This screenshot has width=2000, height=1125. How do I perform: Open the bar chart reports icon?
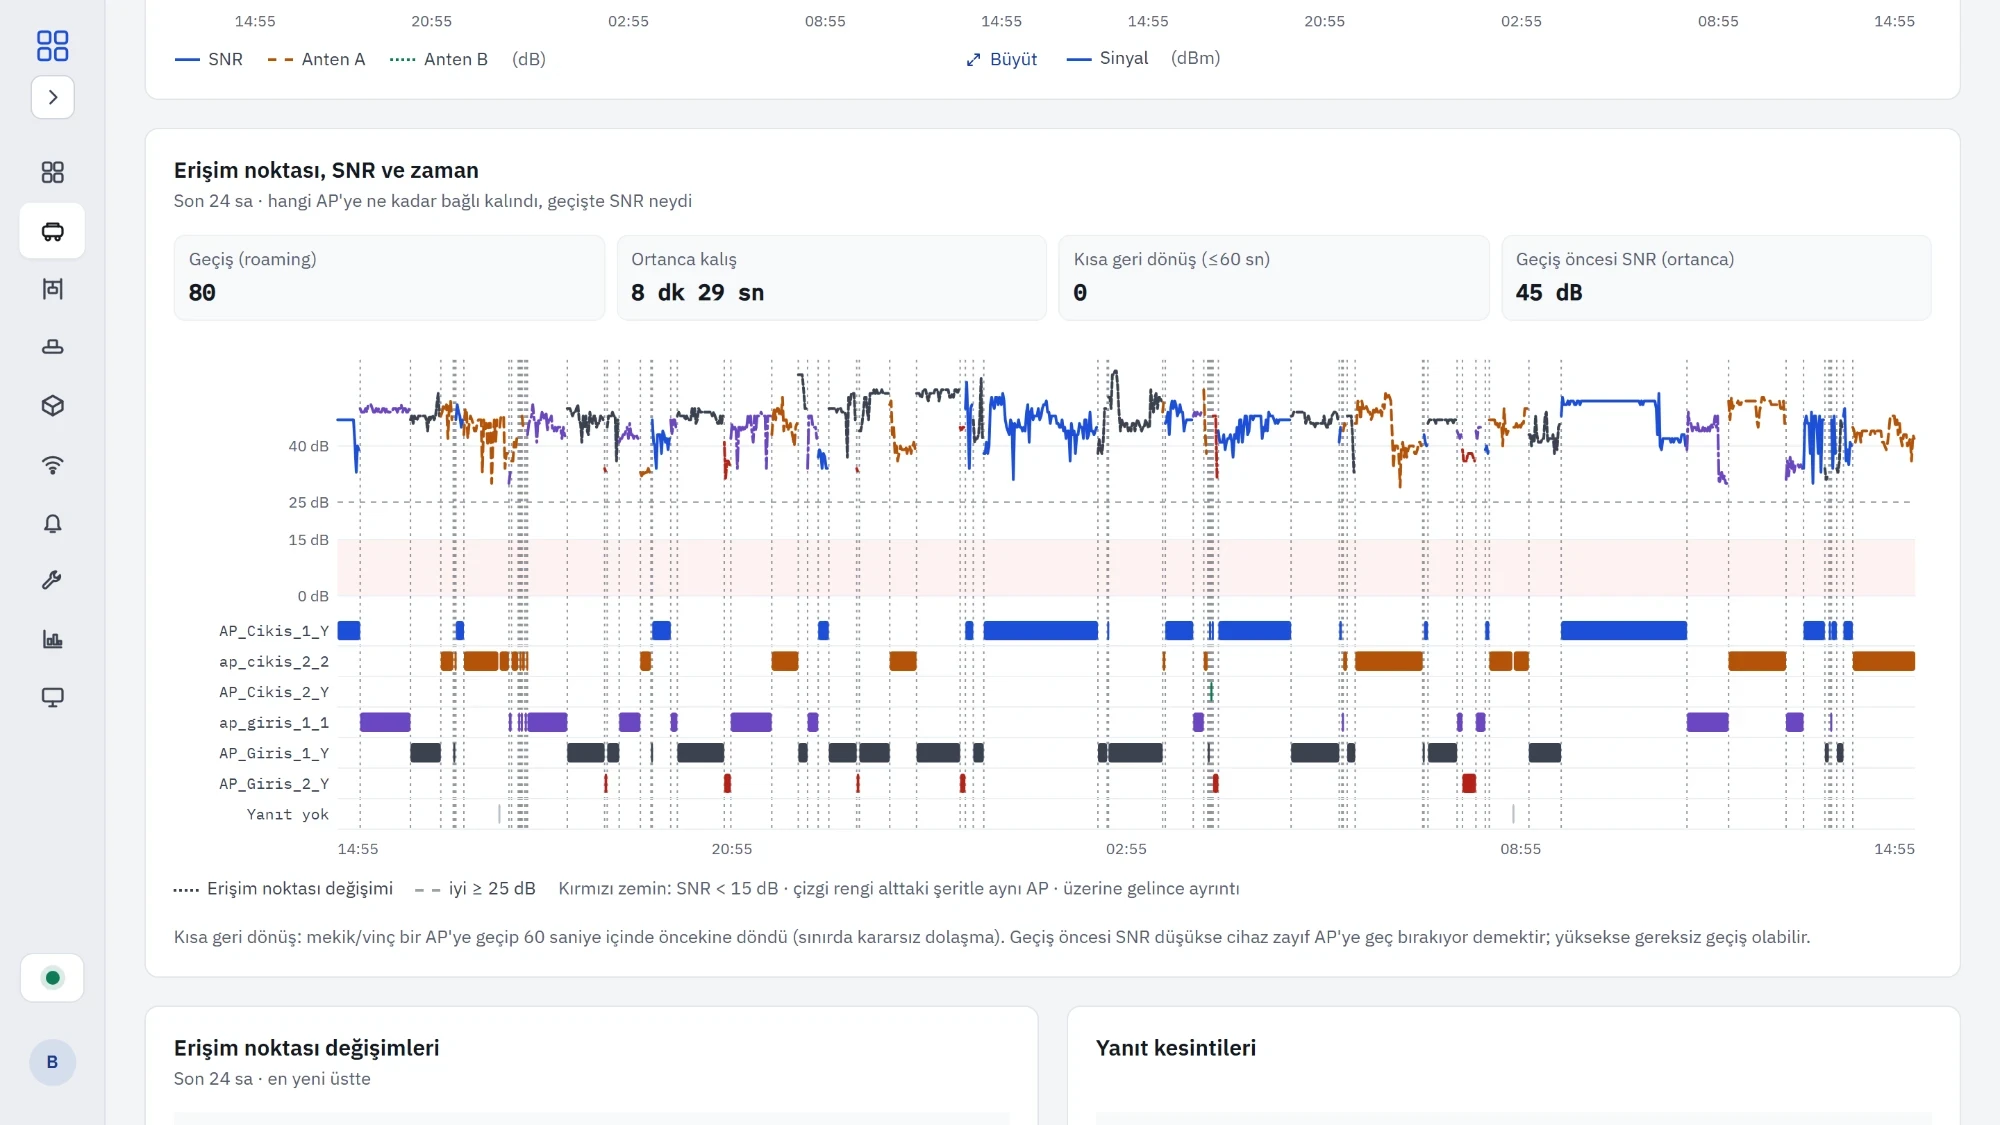point(52,639)
